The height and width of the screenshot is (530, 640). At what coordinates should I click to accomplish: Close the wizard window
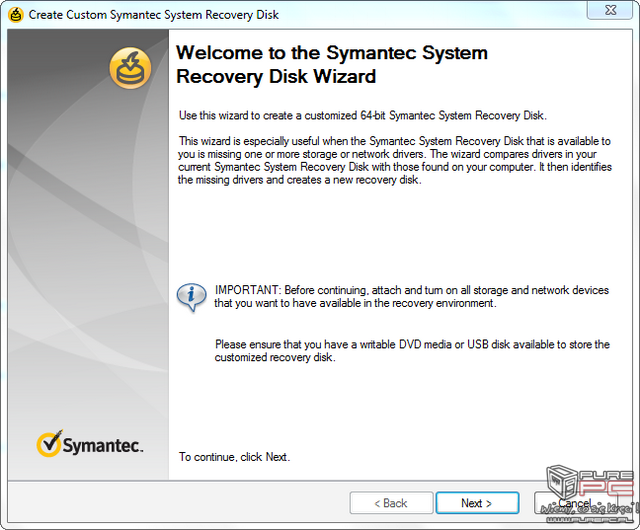(610, 10)
